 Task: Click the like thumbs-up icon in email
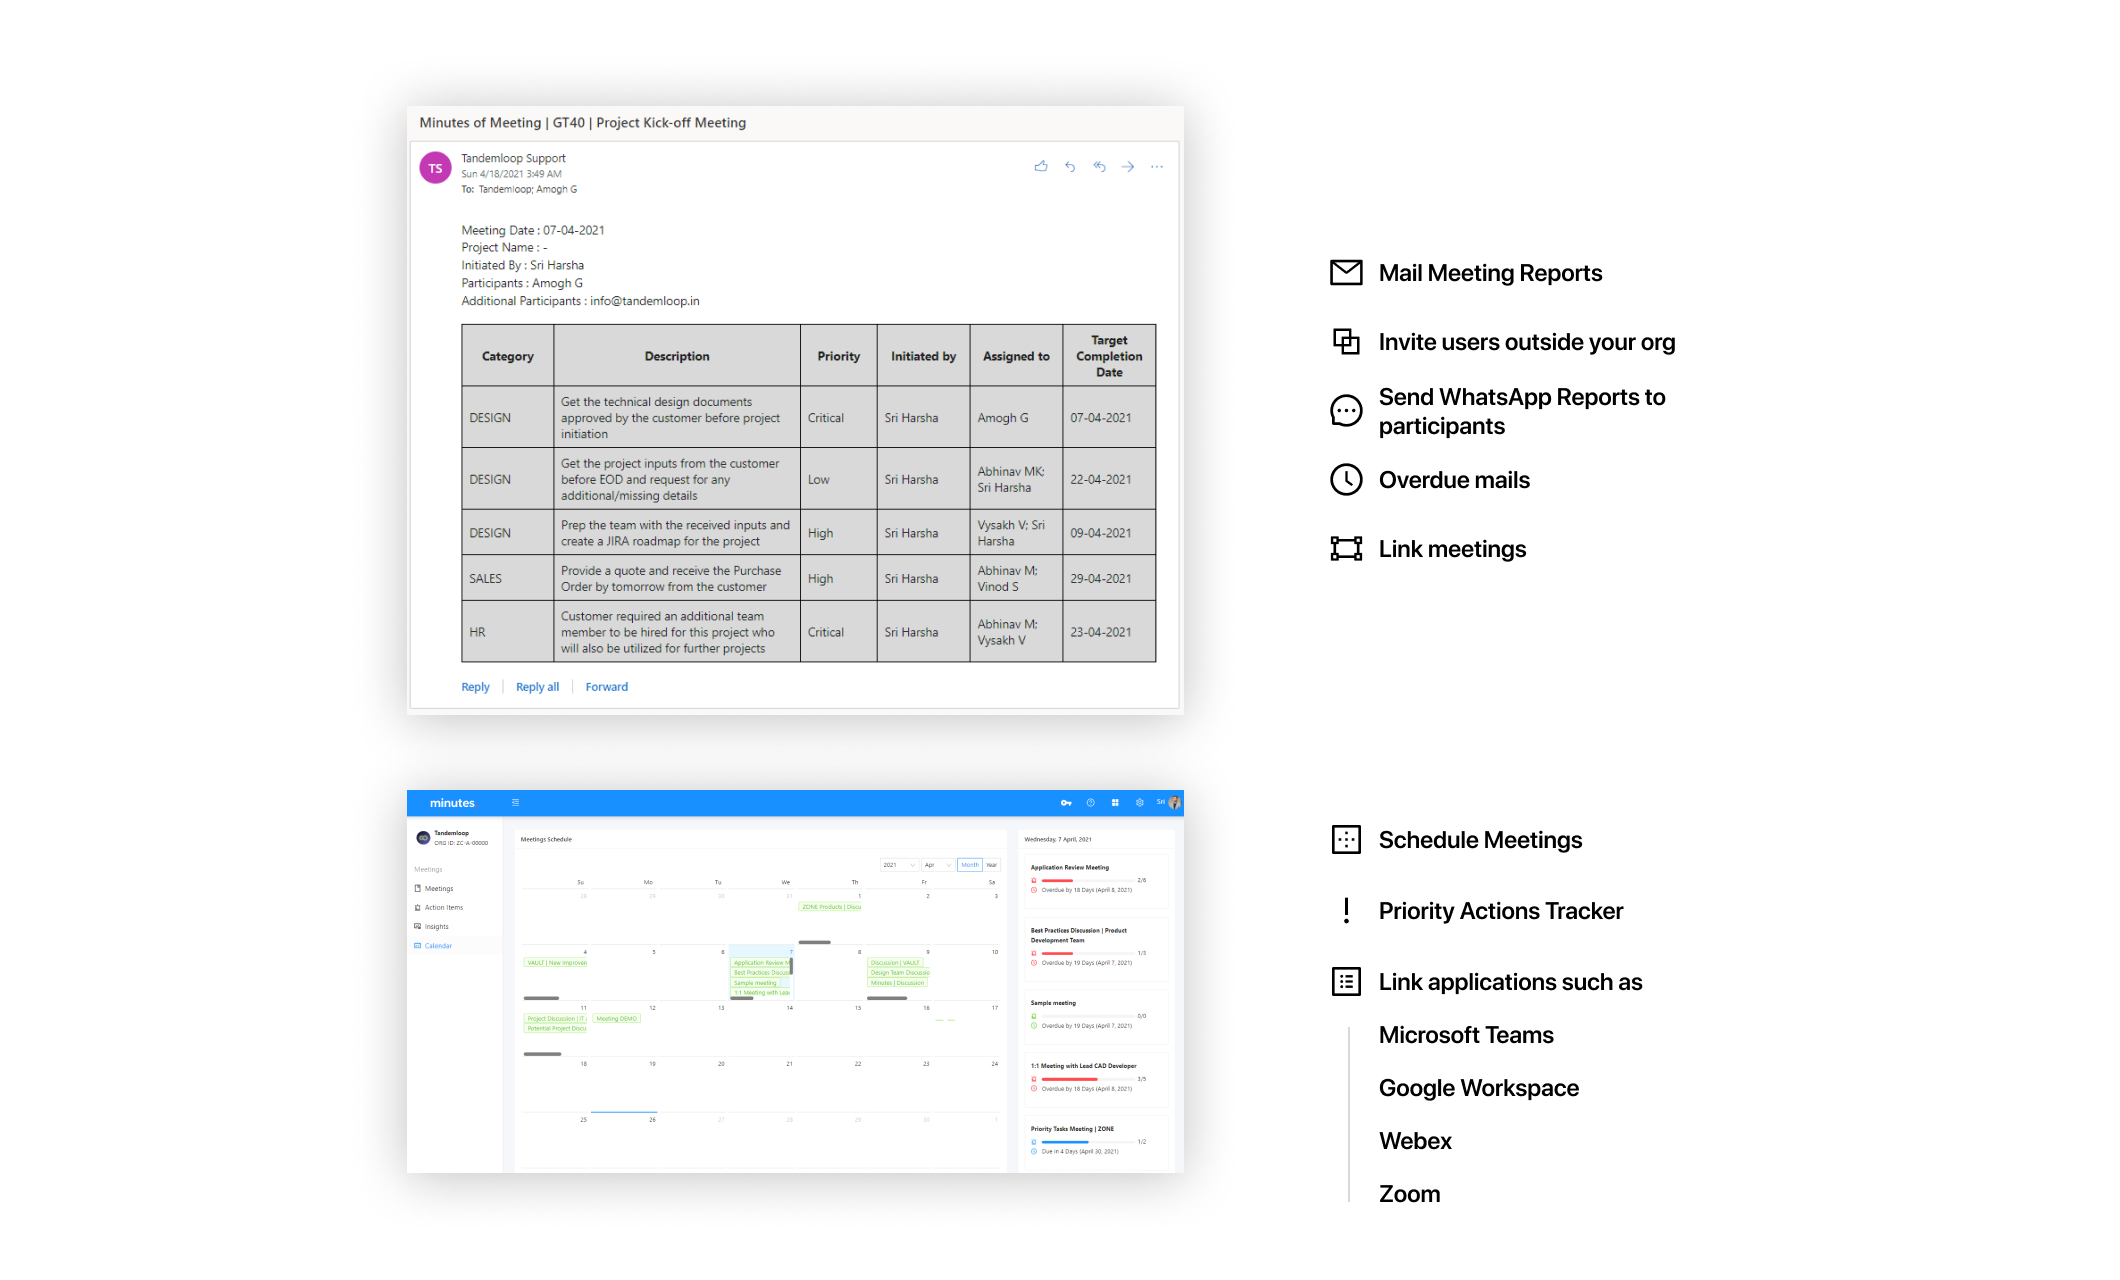pyautogui.click(x=1041, y=167)
